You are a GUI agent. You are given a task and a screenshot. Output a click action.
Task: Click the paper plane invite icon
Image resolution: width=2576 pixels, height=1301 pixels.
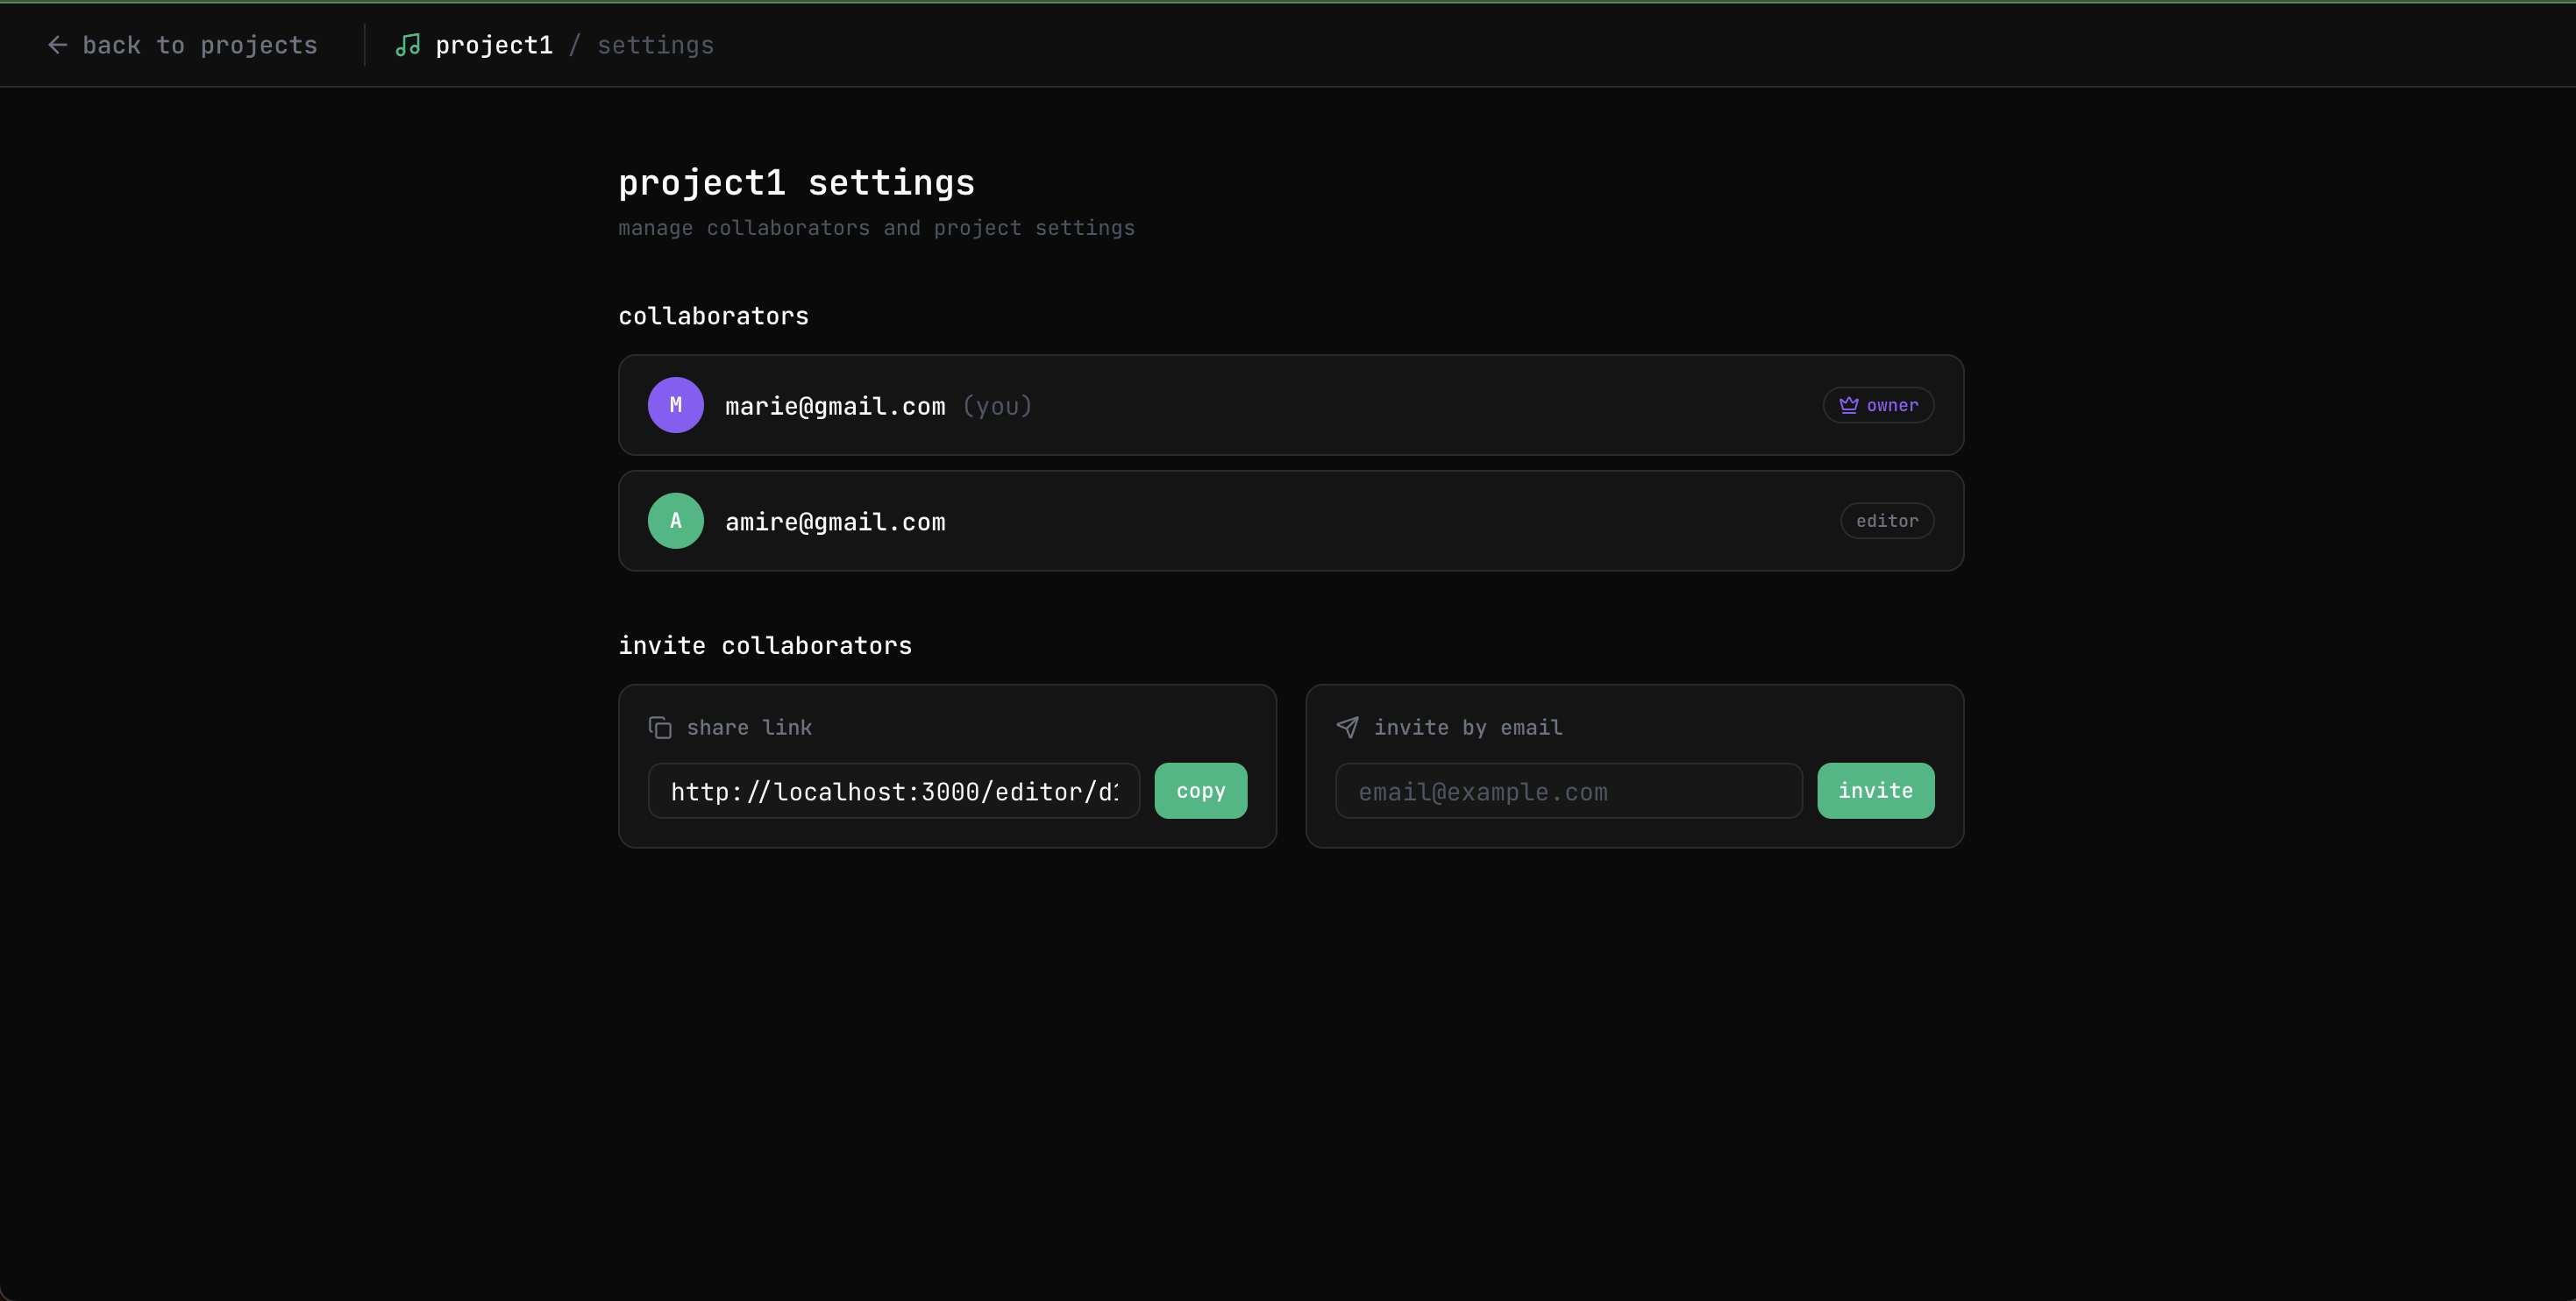(x=1347, y=728)
